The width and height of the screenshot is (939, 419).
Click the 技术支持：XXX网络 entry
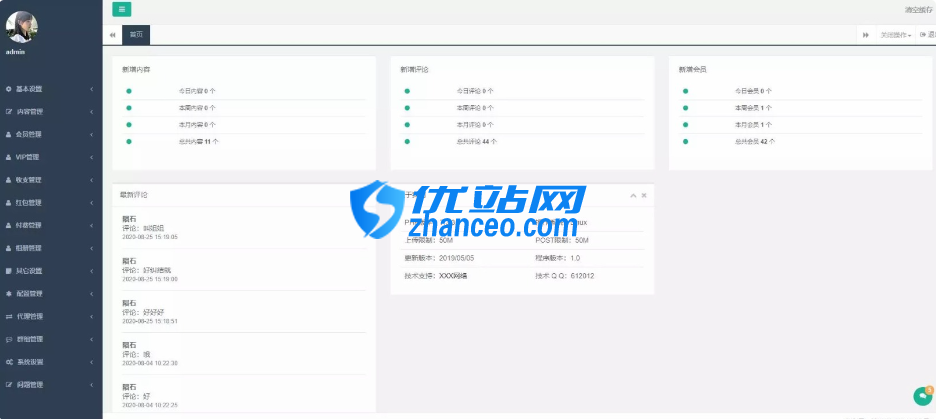(436, 276)
